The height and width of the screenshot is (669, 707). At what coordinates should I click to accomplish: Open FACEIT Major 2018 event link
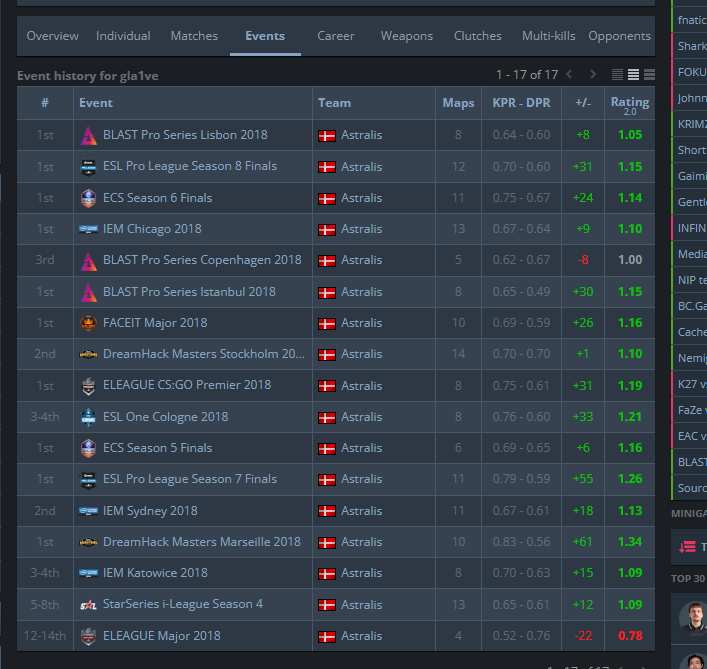tap(155, 323)
